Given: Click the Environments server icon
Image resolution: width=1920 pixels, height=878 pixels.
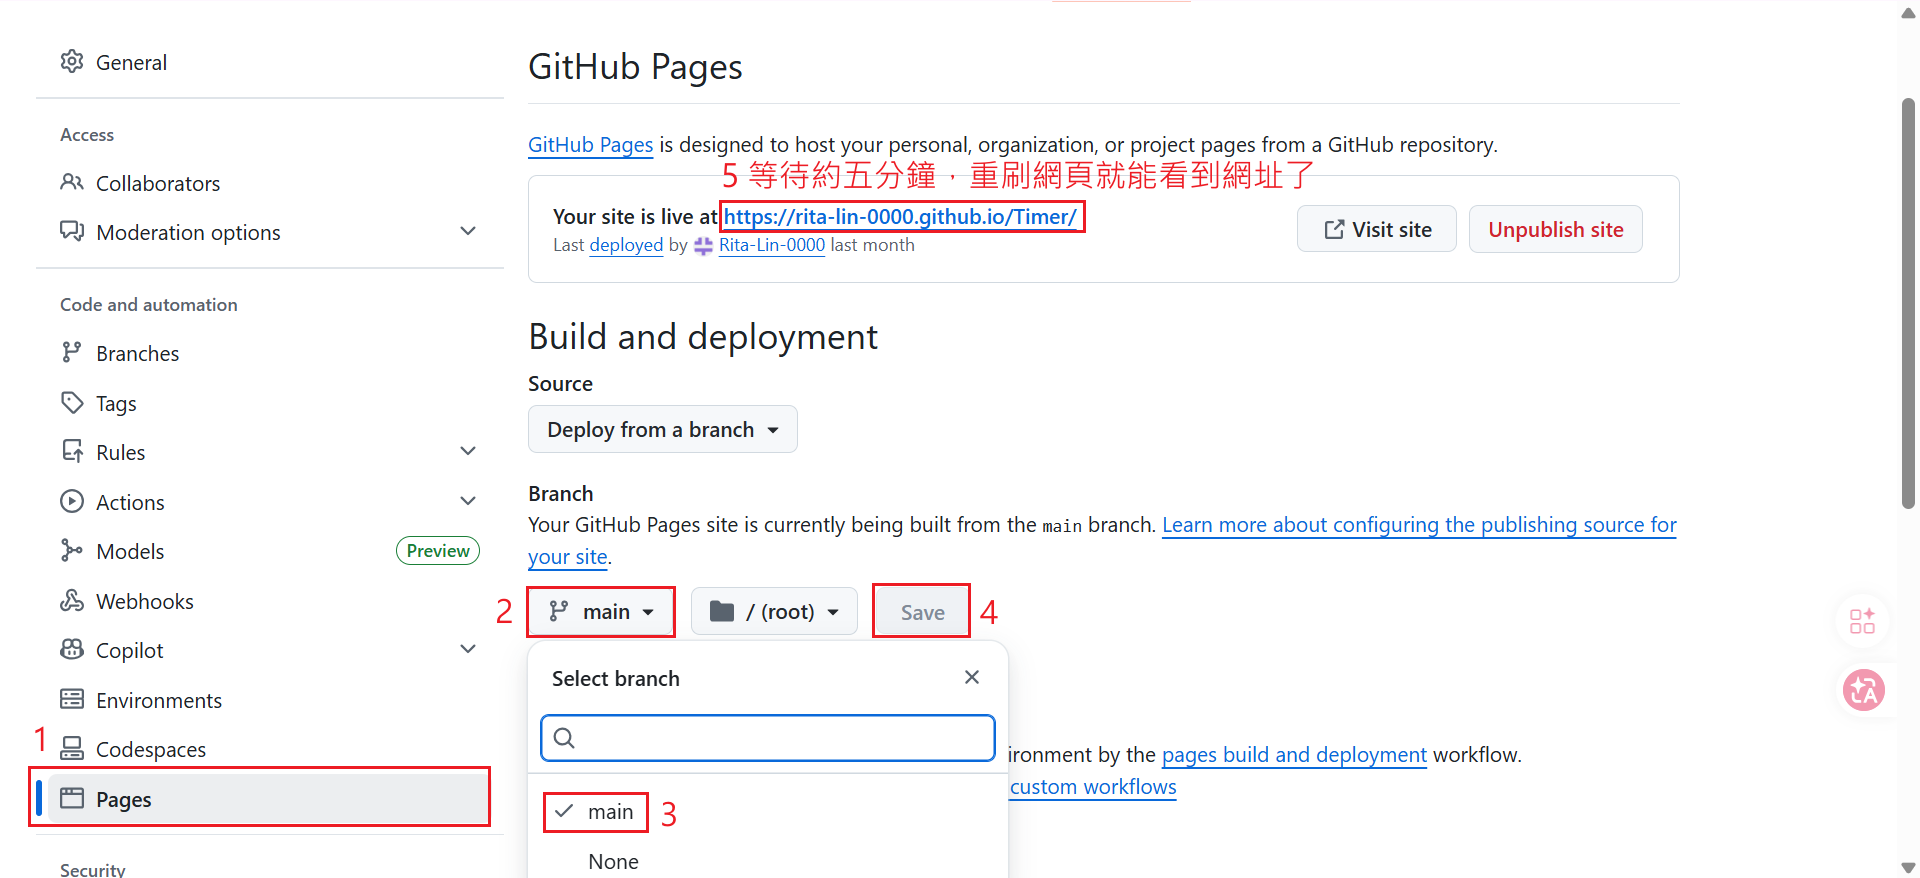Looking at the screenshot, I should tap(71, 700).
